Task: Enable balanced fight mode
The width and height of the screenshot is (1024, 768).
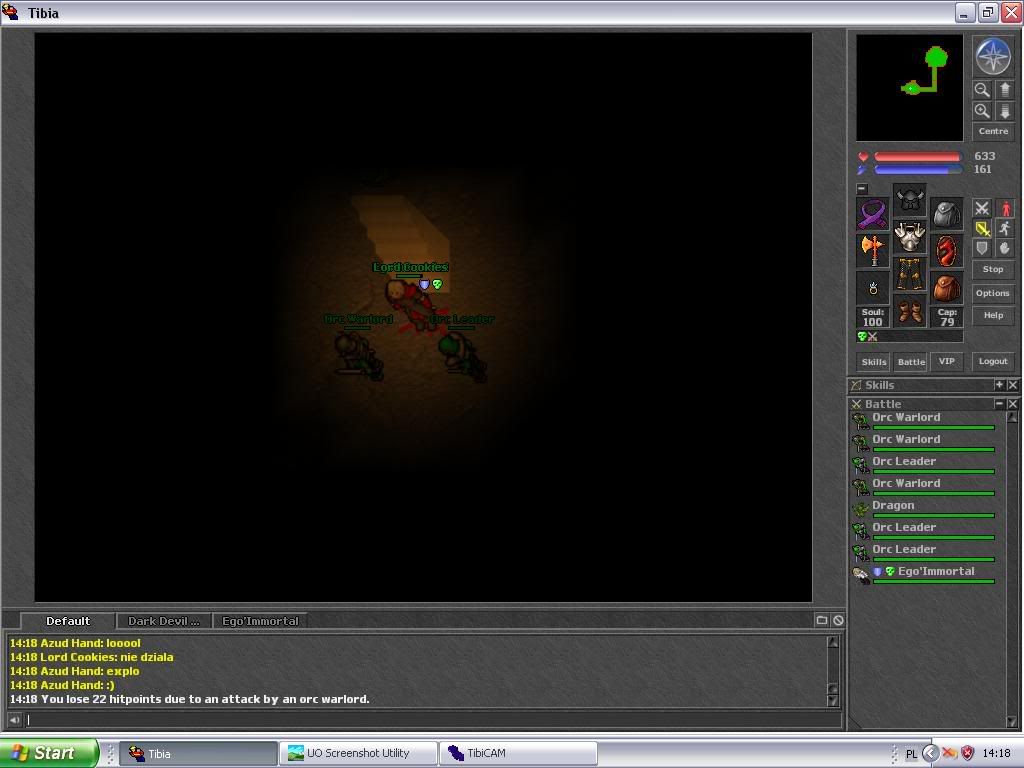Action: [982, 229]
